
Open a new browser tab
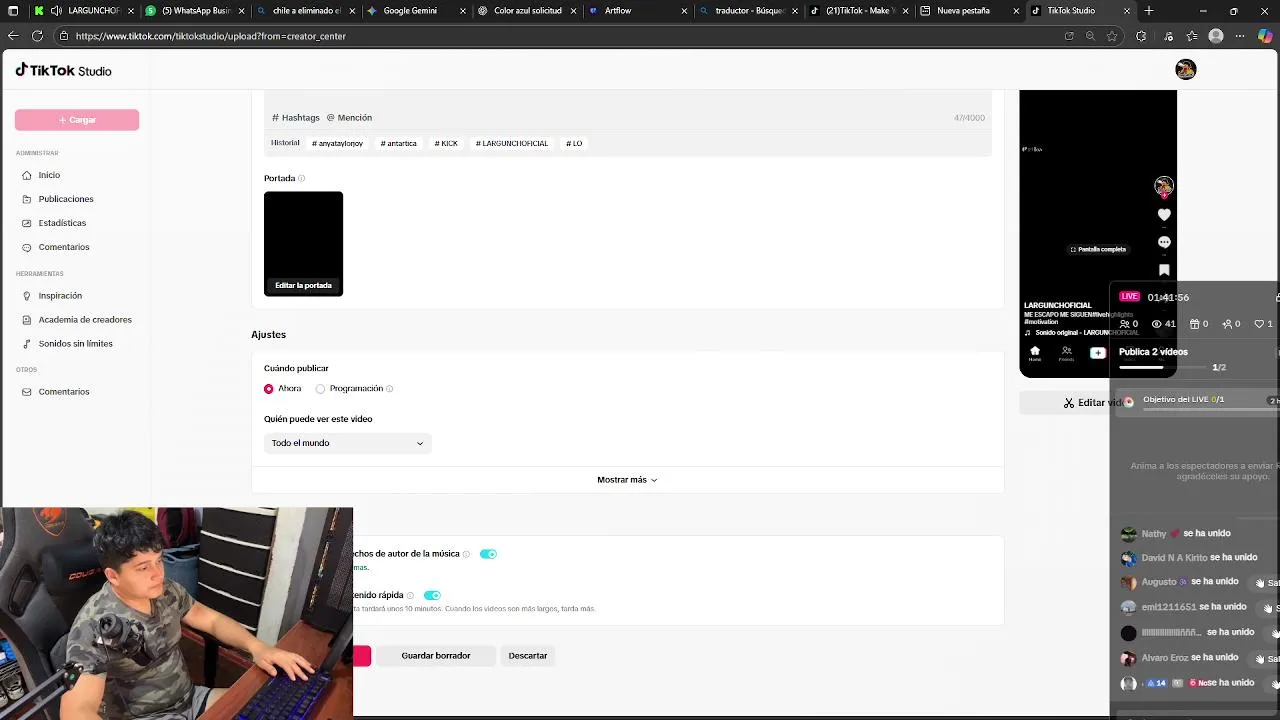(1149, 11)
